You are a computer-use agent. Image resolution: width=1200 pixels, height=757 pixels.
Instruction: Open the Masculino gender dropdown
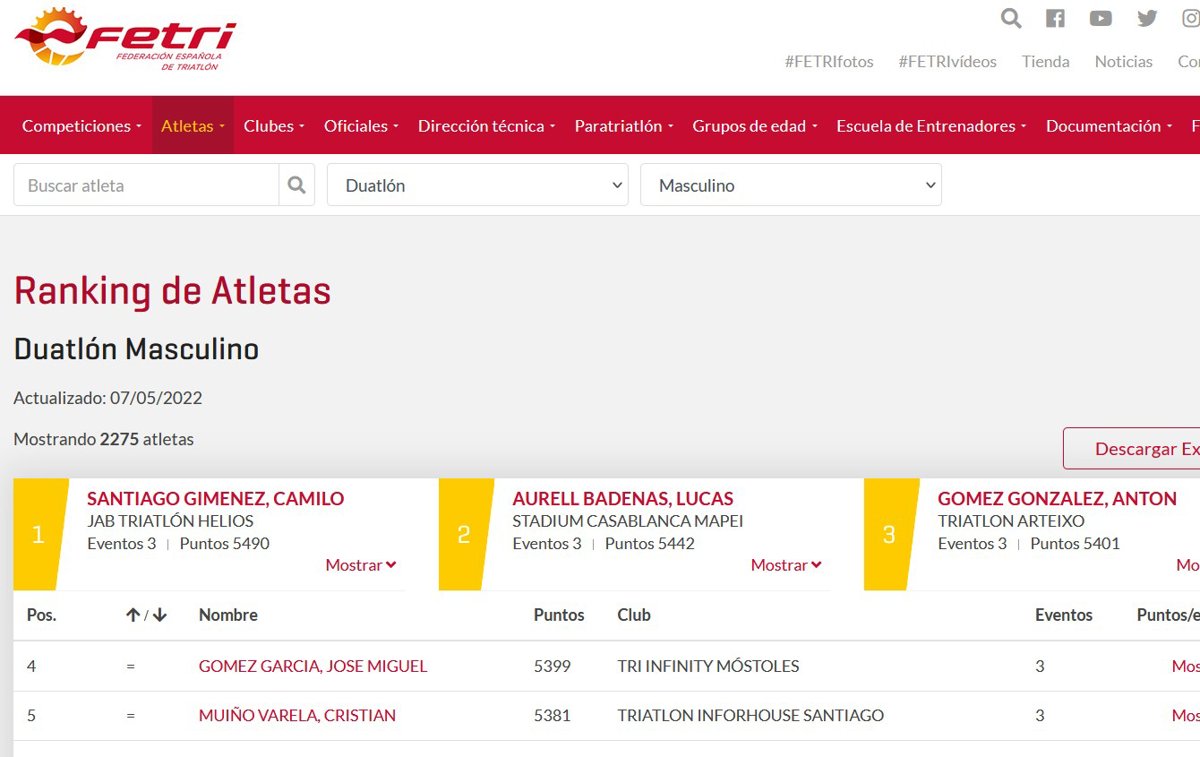pyautogui.click(x=790, y=185)
